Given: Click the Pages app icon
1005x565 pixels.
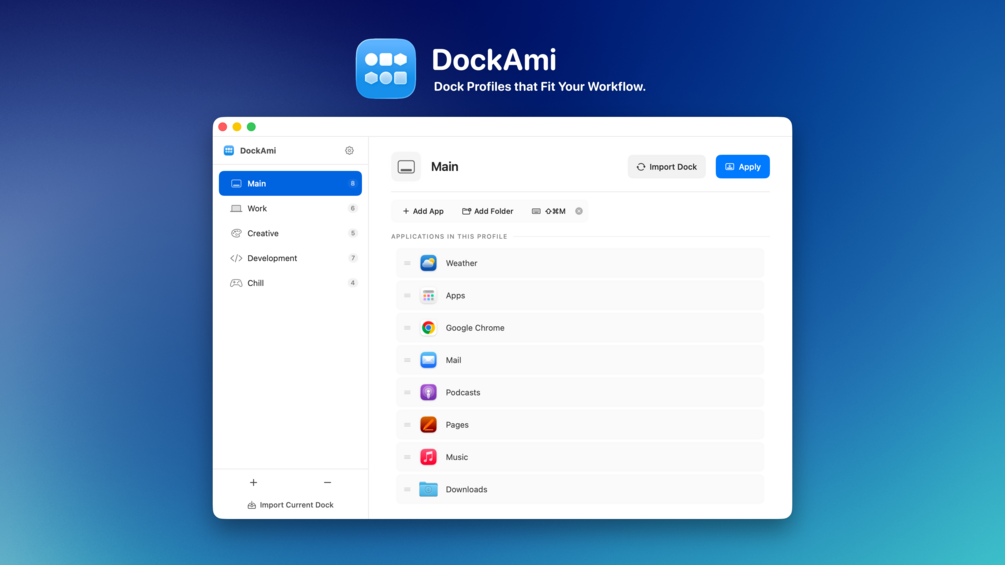Looking at the screenshot, I should [428, 425].
